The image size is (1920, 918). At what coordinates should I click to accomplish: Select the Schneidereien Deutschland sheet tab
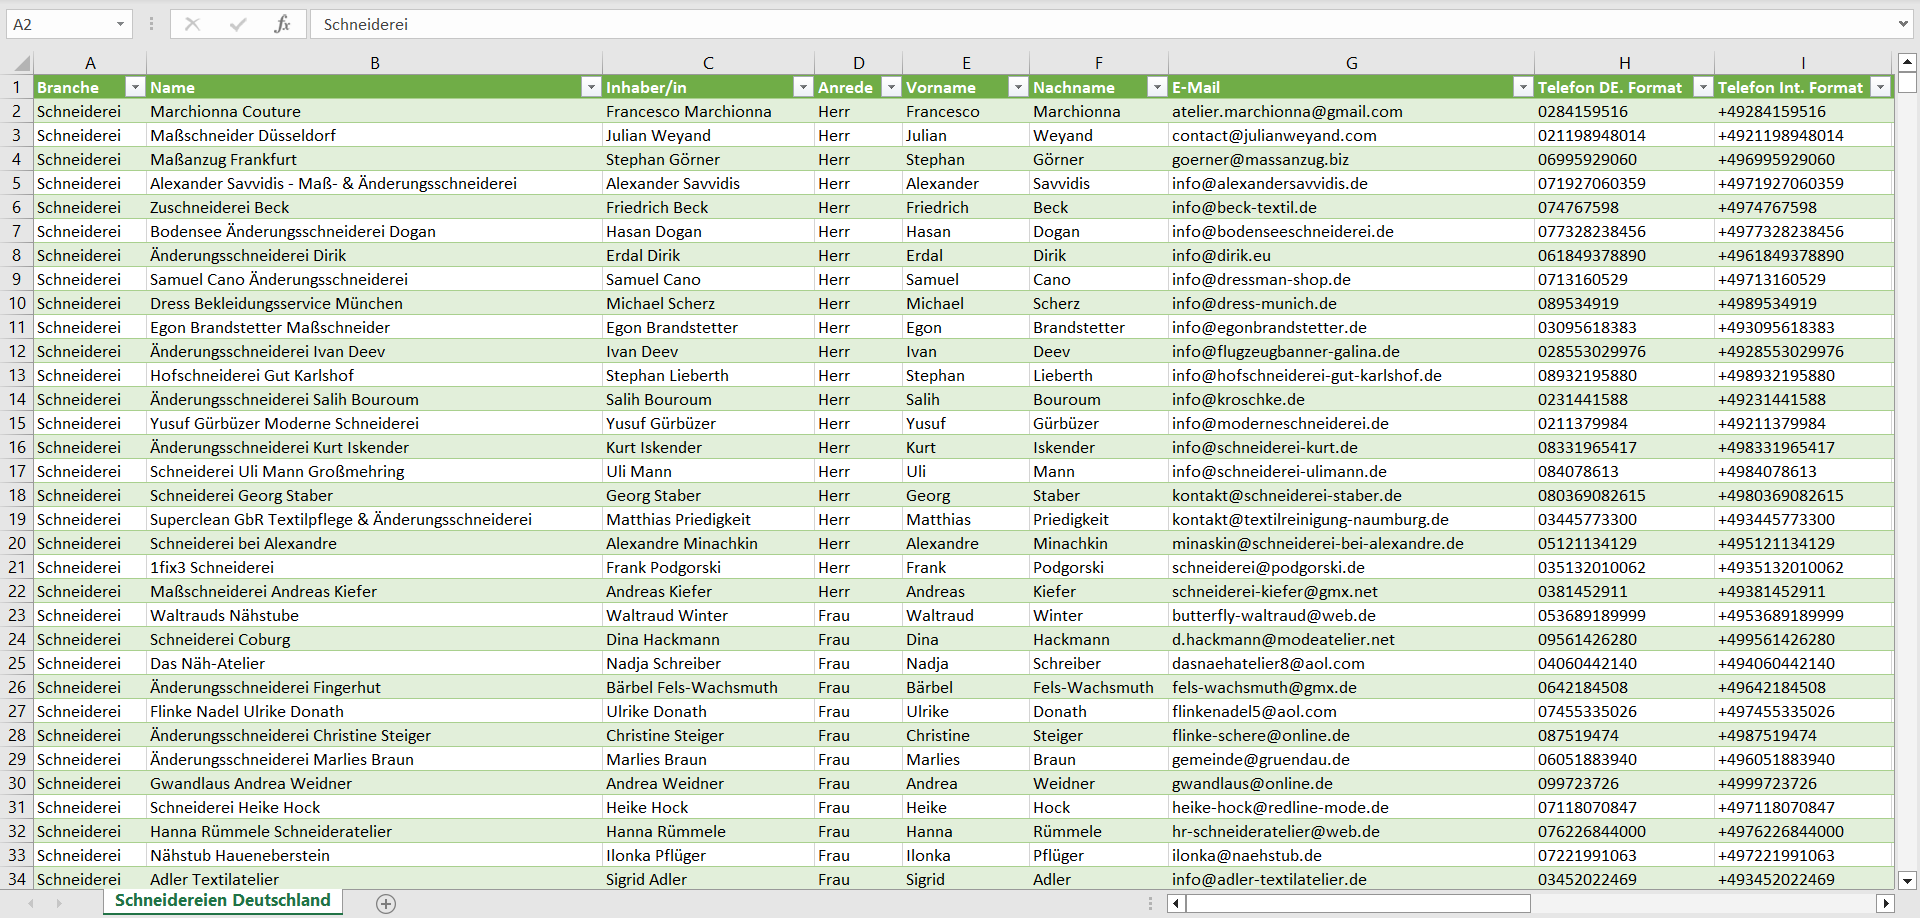coord(222,901)
